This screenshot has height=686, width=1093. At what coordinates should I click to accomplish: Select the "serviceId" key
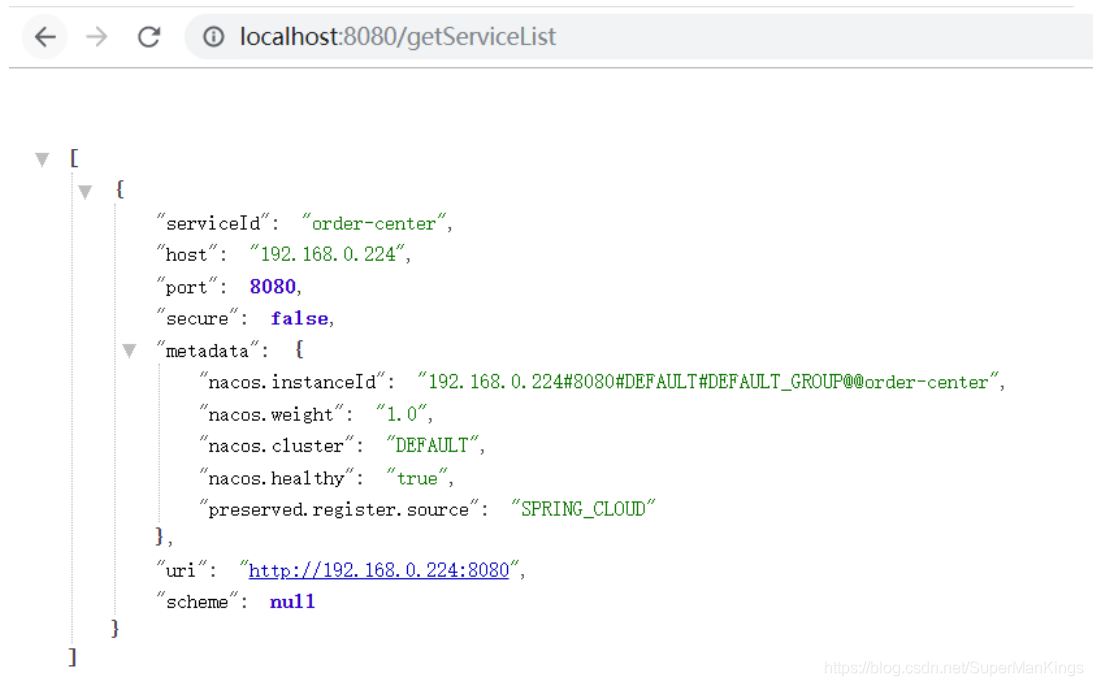[213, 223]
